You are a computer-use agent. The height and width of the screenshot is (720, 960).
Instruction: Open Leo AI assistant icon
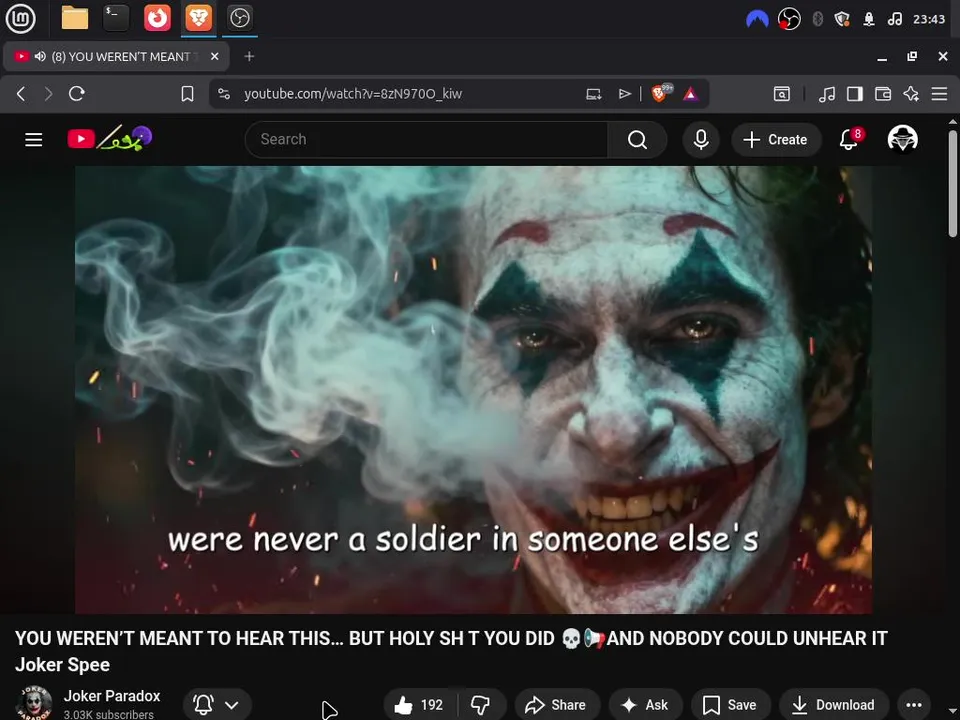click(911, 94)
